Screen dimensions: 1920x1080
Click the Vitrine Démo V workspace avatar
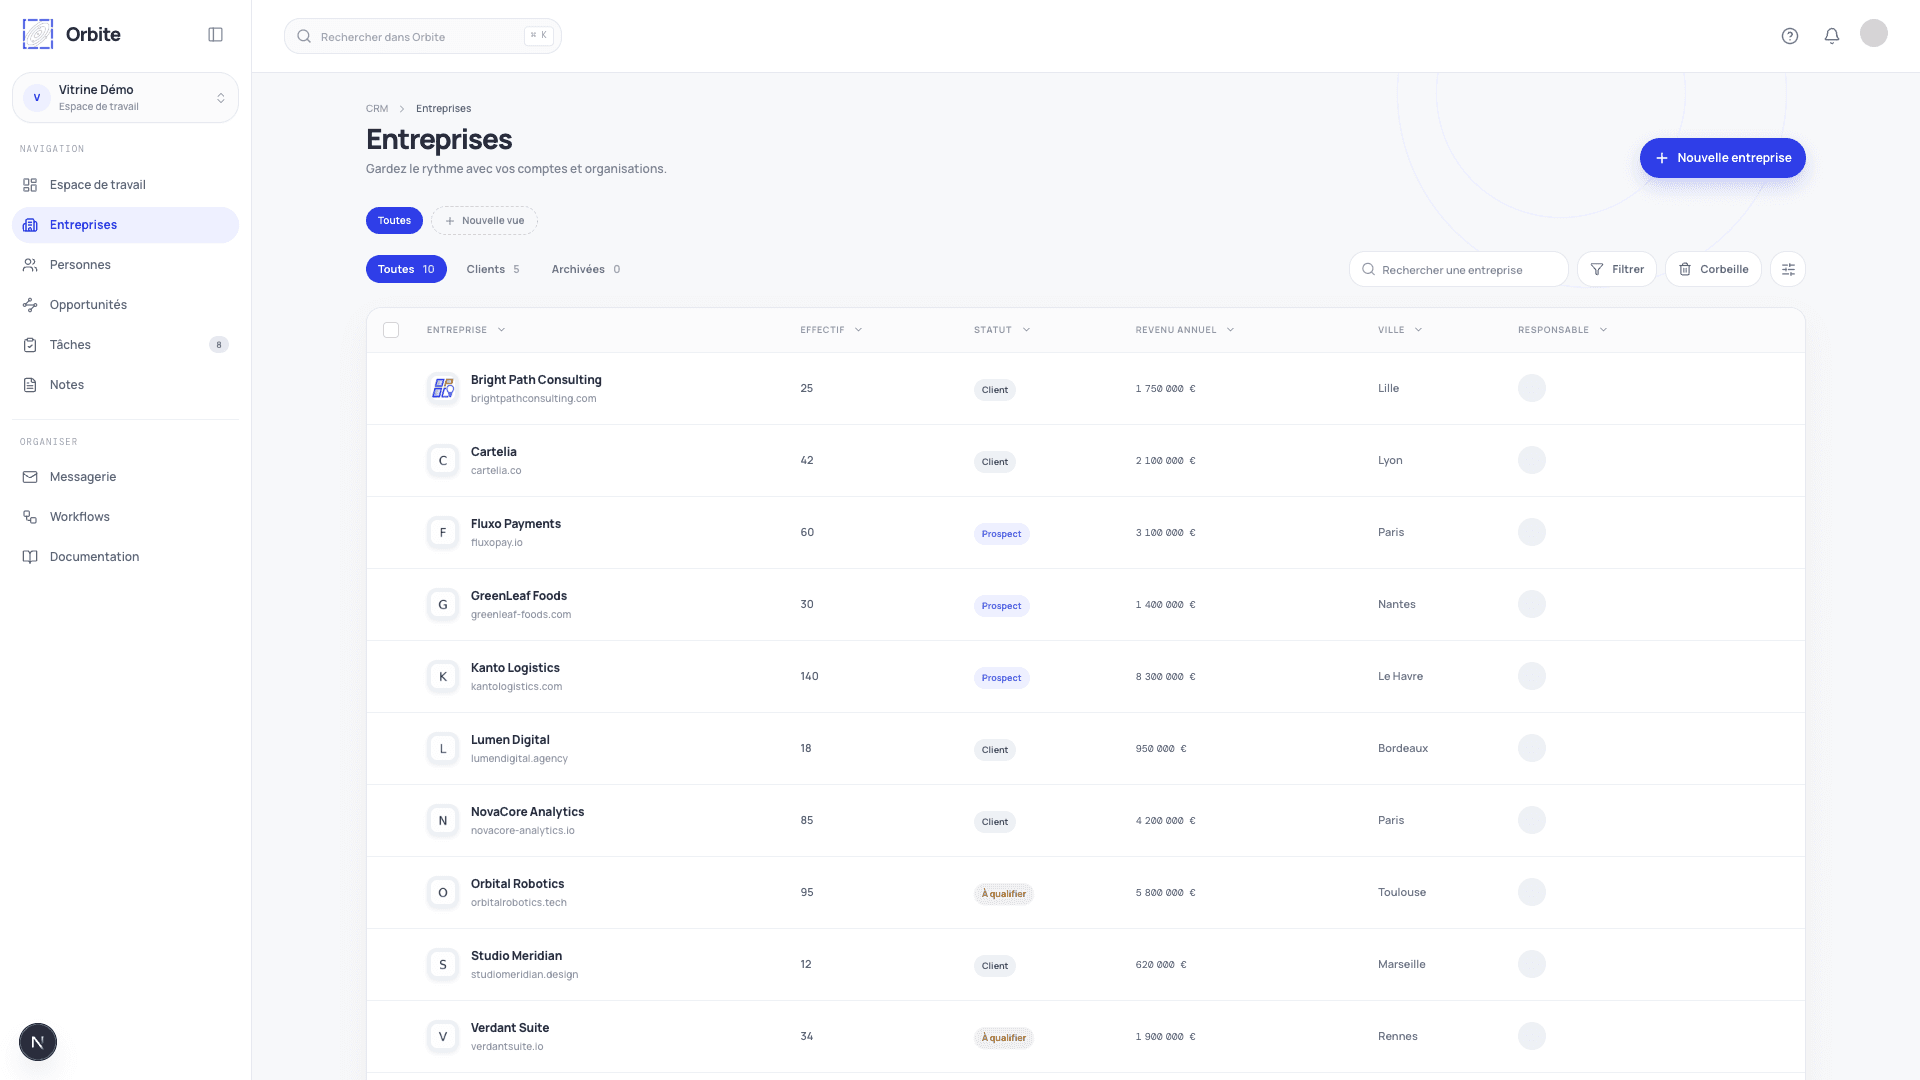[x=37, y=97]
